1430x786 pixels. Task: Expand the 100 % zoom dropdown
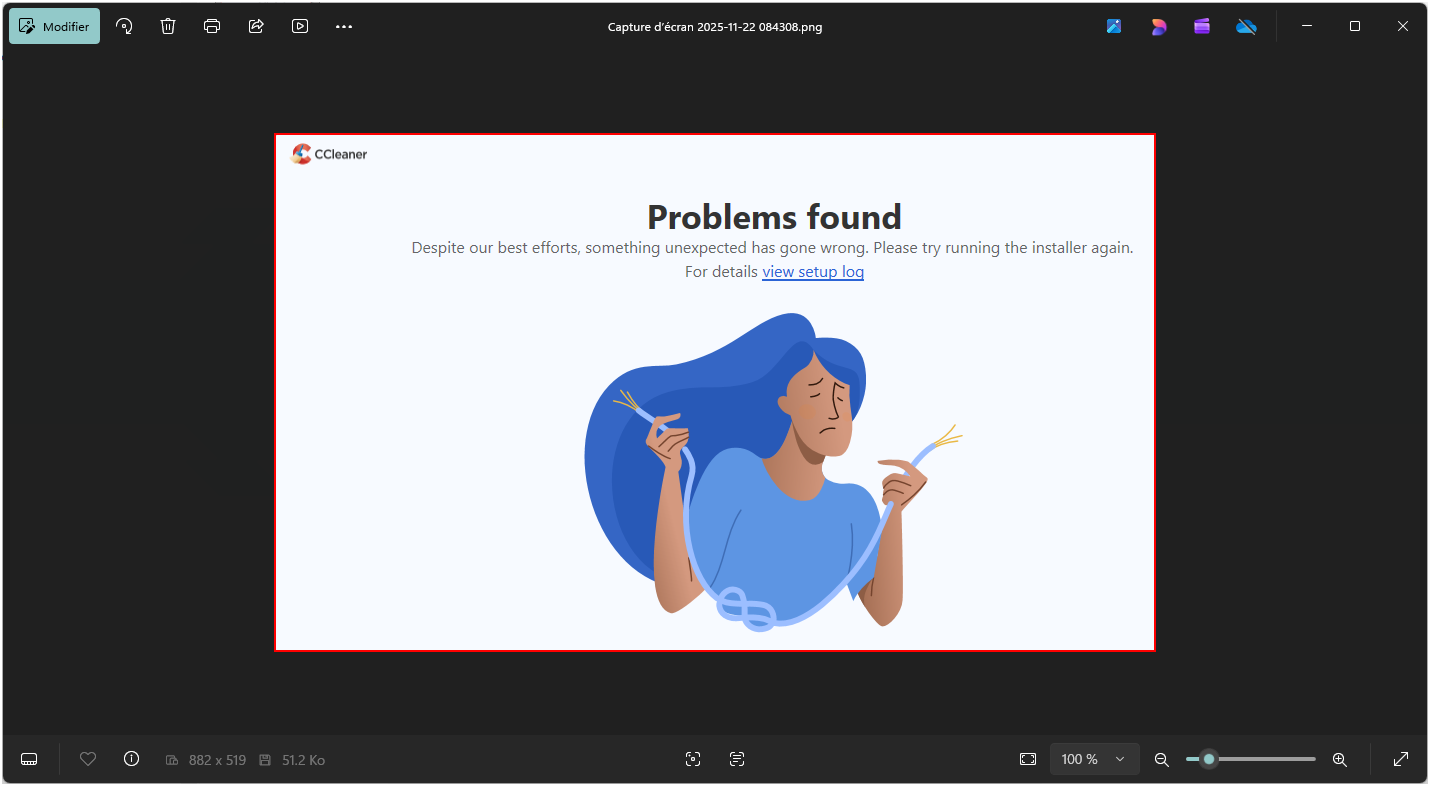(x=1120, y=759)
